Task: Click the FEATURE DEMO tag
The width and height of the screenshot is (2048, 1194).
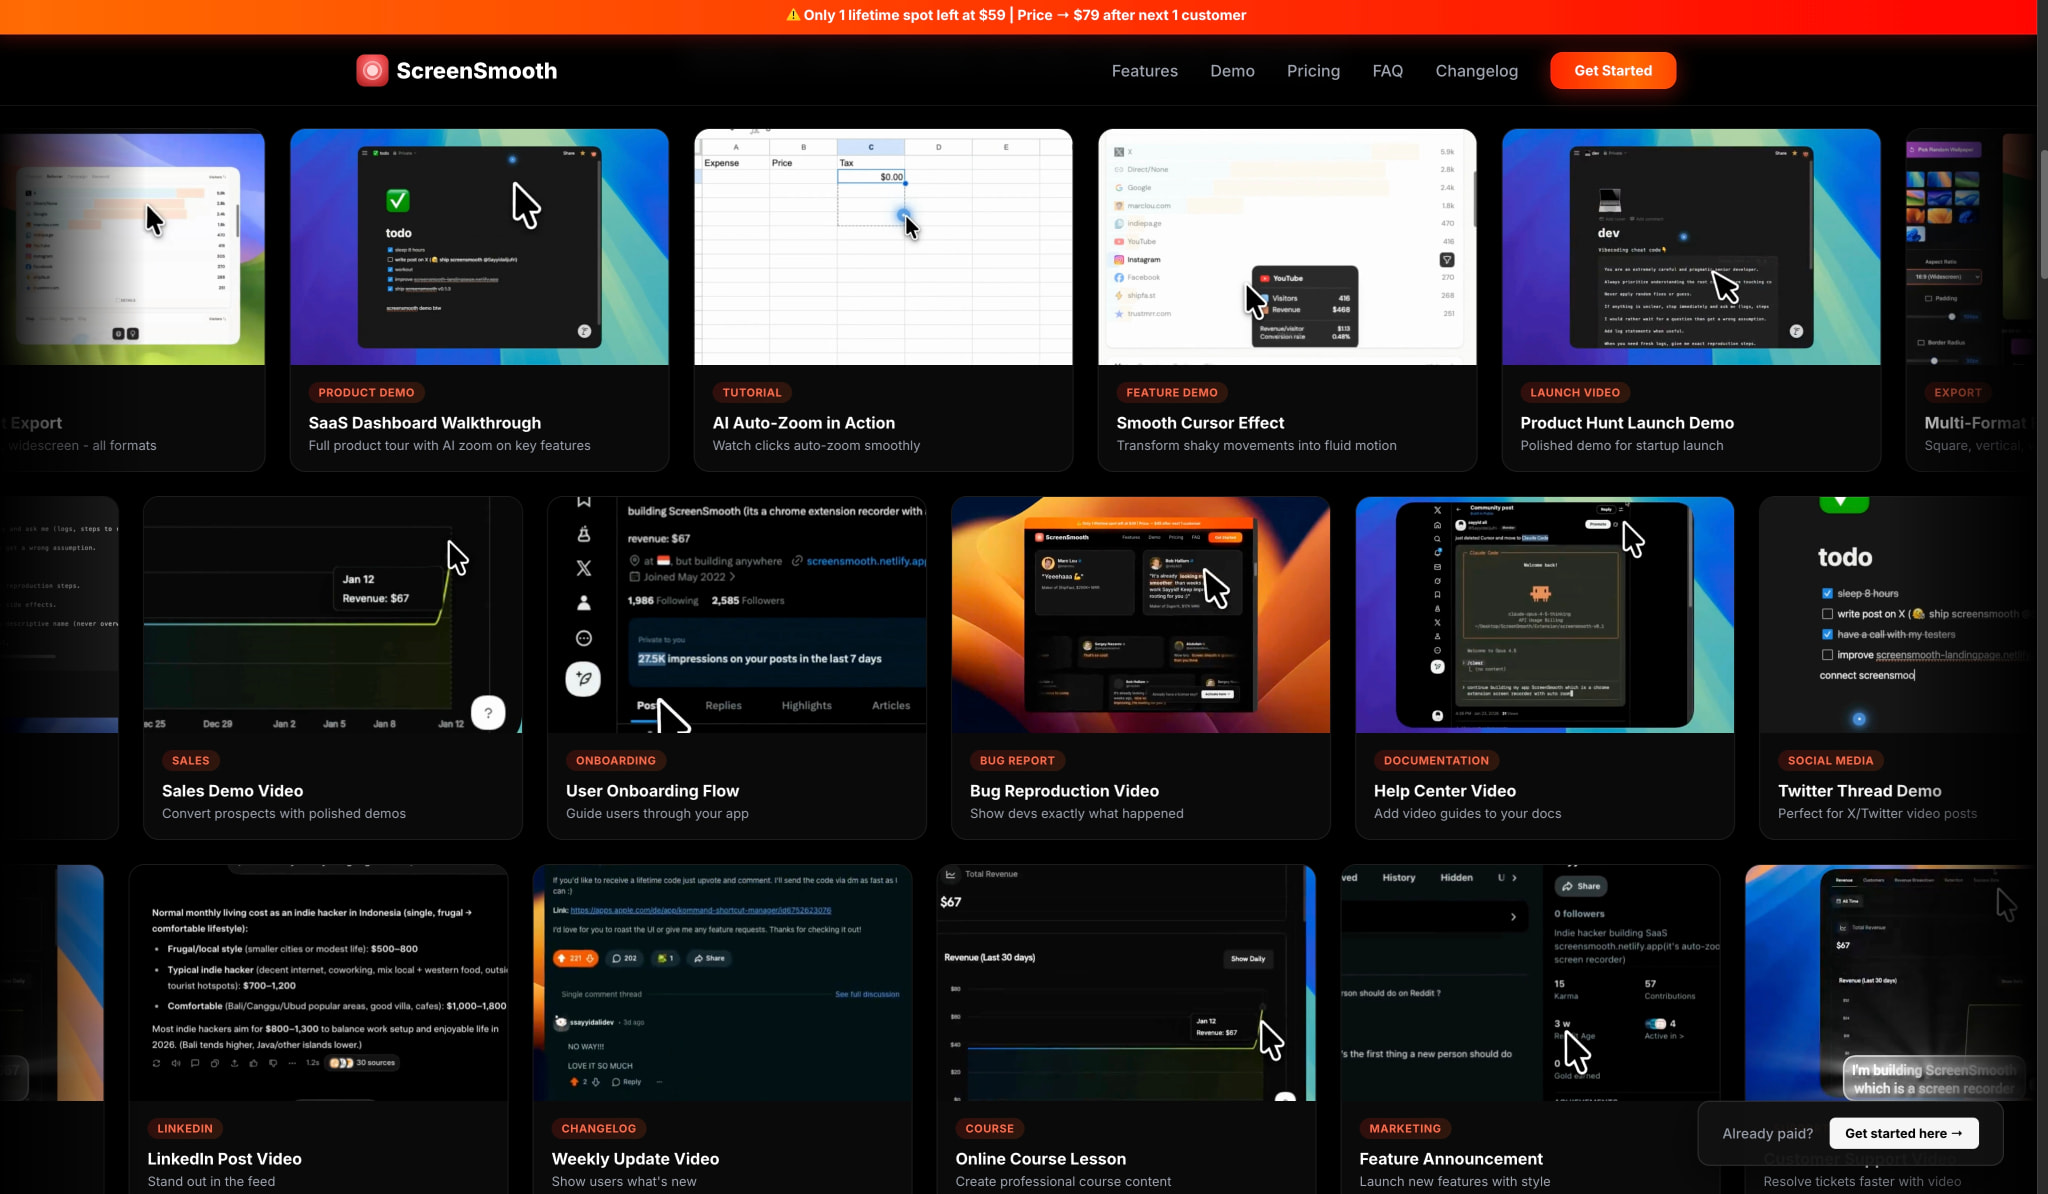Action: (1172, 392)
